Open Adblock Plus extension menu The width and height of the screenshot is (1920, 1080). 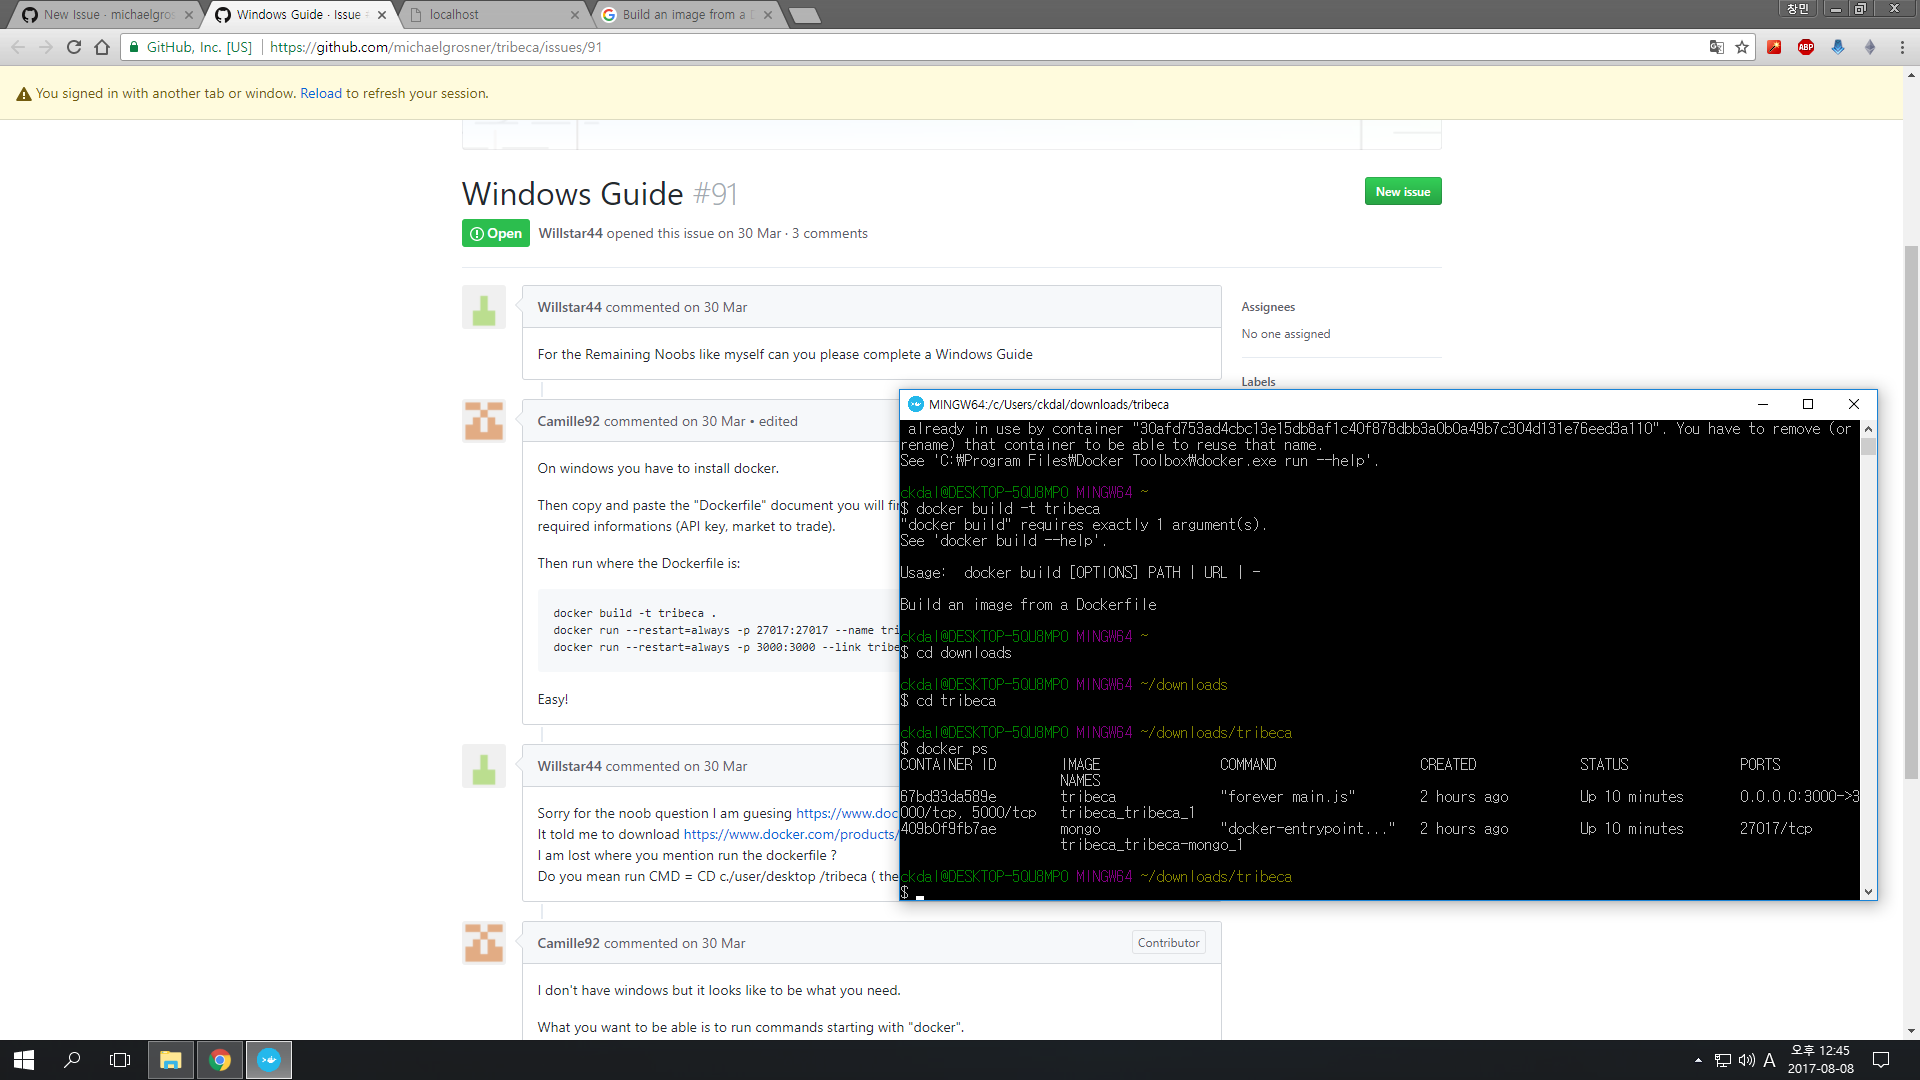tap(1806, 47)
